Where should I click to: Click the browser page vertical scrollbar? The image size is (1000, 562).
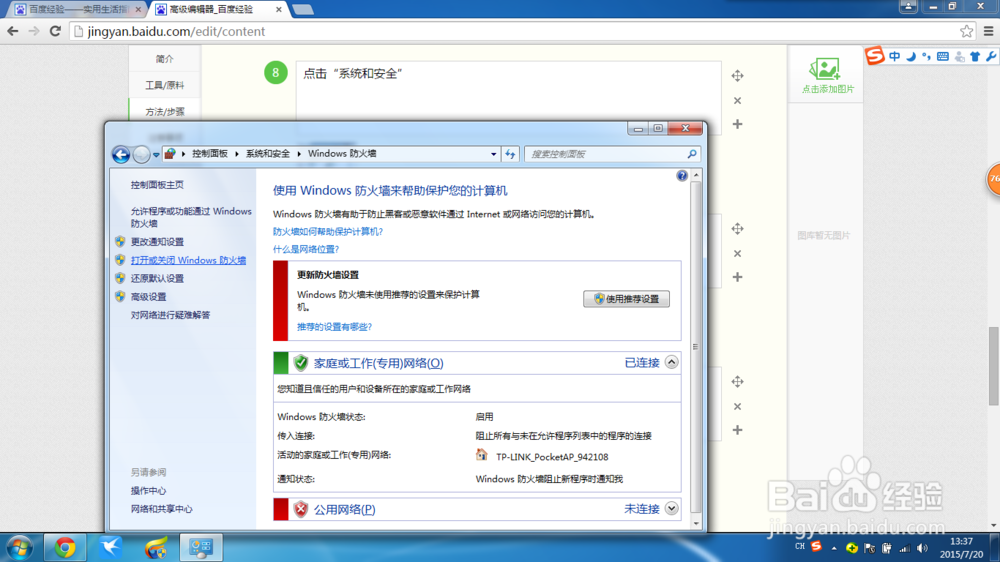tap(994, 366)
